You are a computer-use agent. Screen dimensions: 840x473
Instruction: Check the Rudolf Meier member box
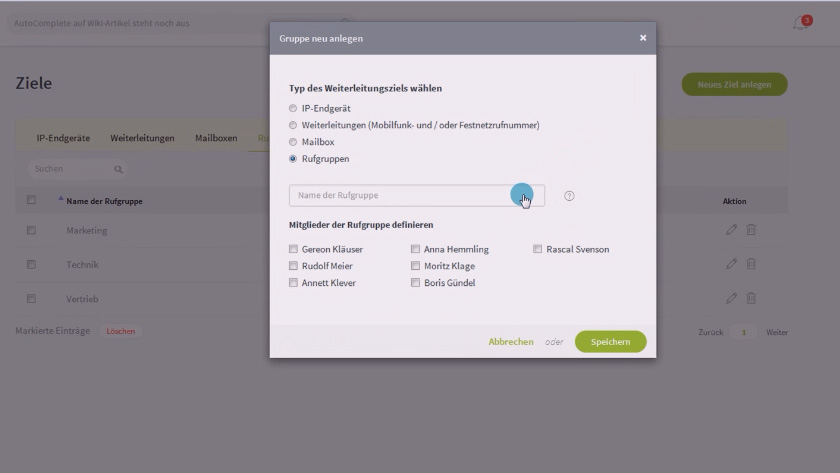coord(293,266)
